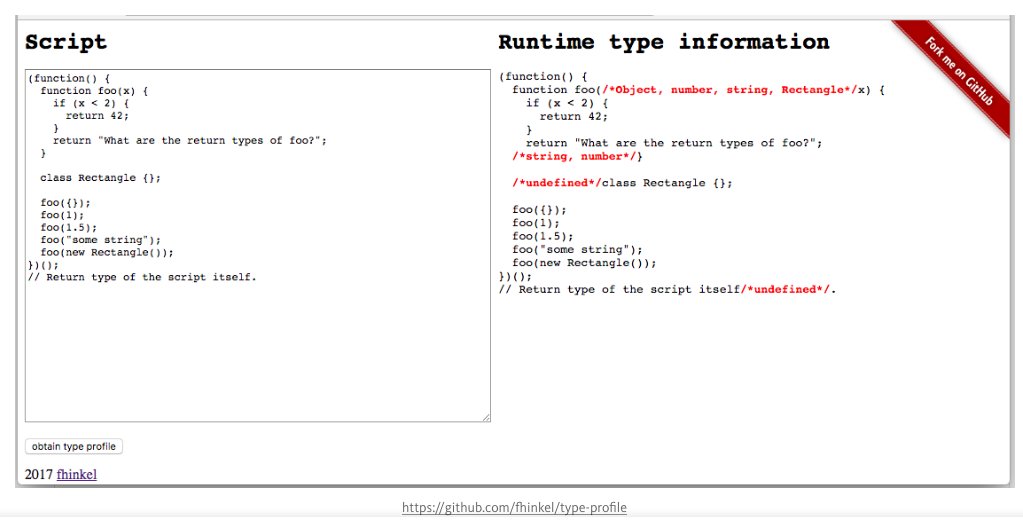Click /*undefined*/ annotation after 'script itself'
Image resolution: width=1023 pixels, height=521 pixels.
[786, 290]
